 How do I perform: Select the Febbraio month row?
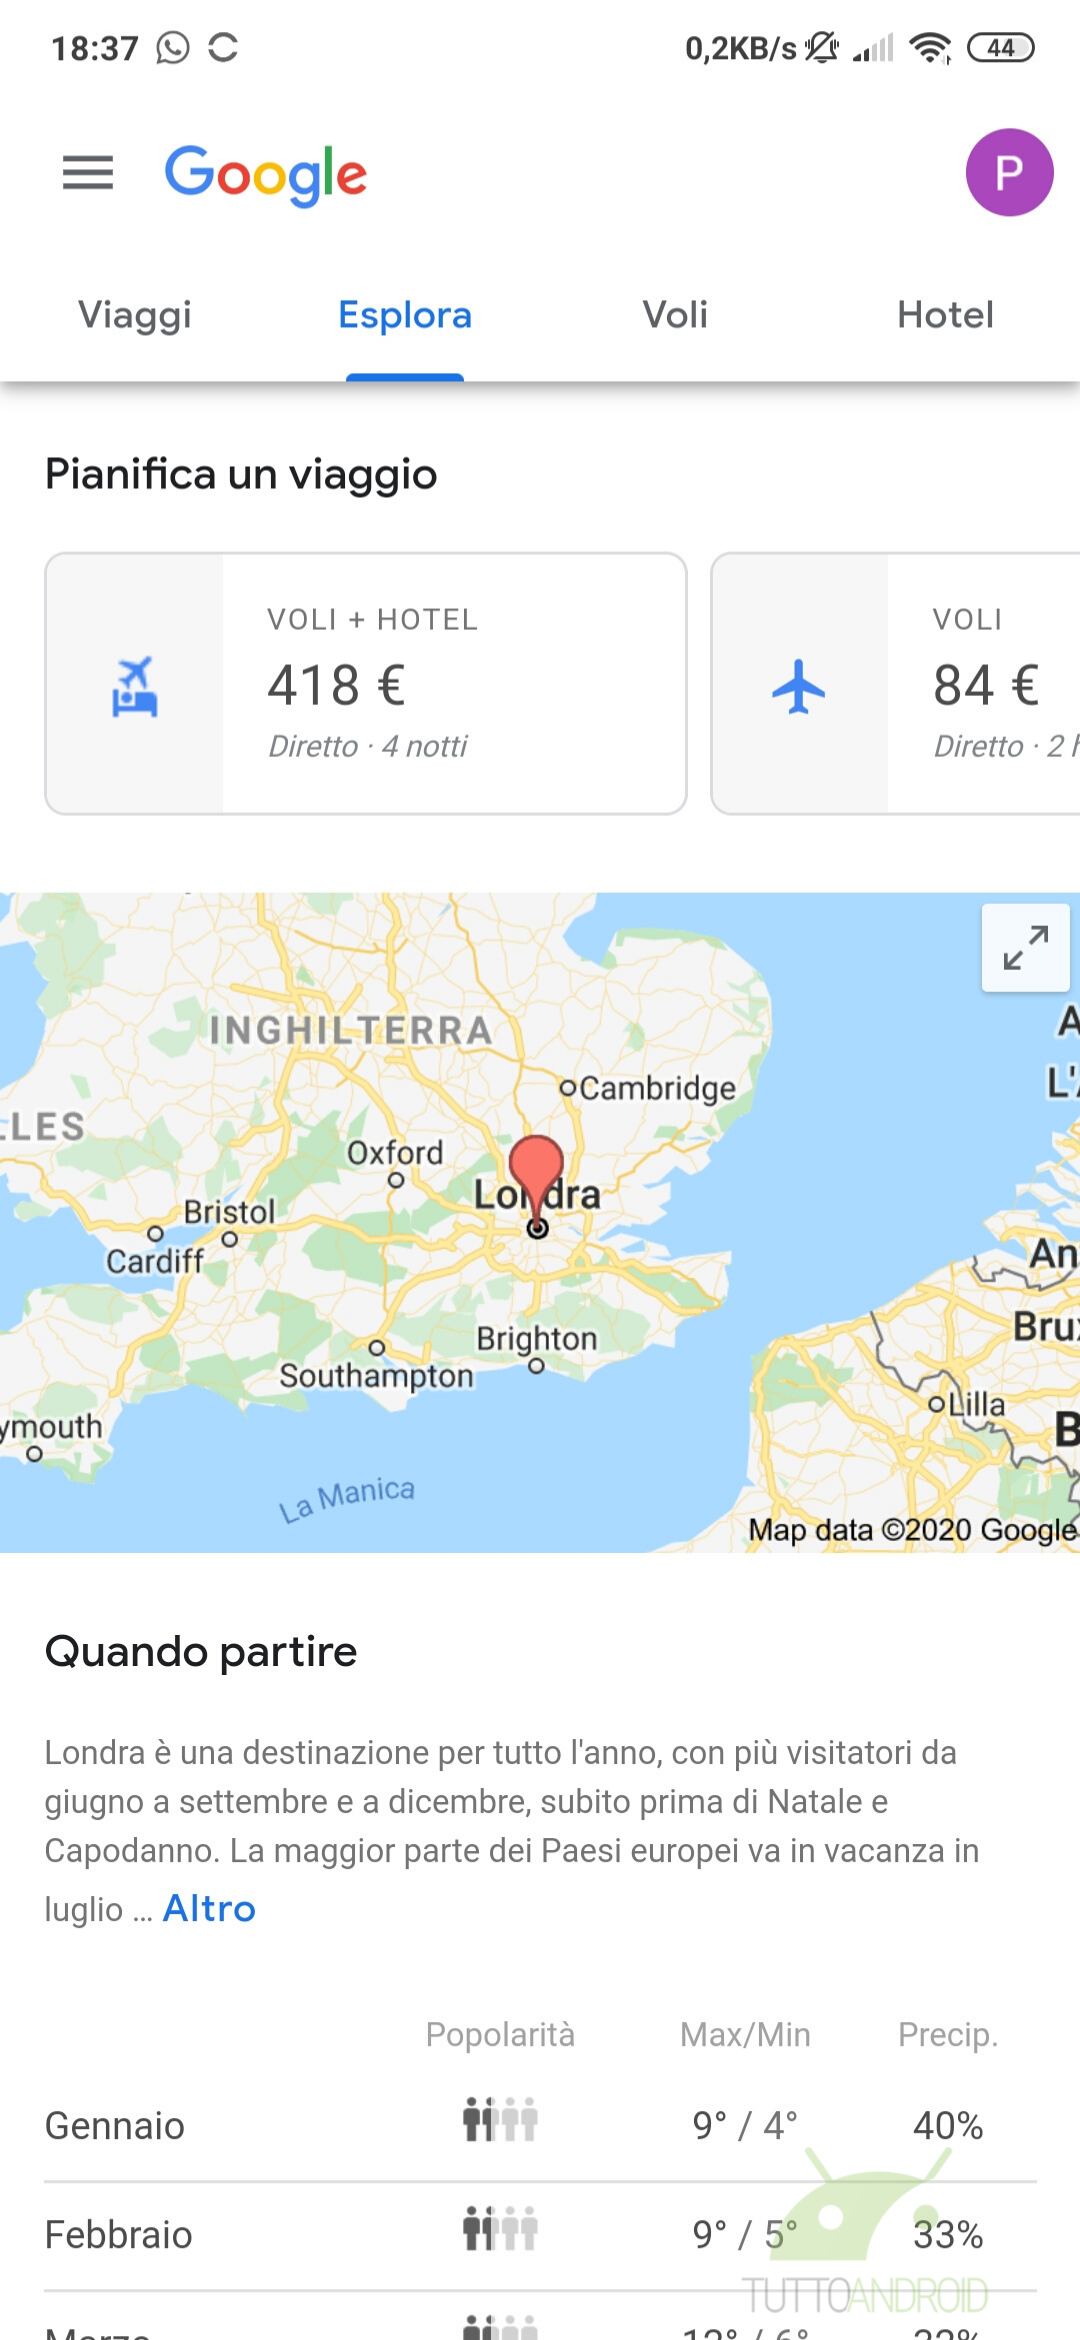point(540,2235)
